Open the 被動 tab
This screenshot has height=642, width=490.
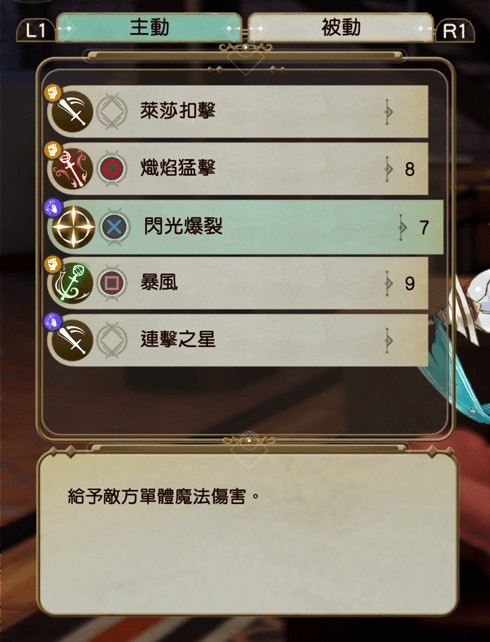pos(341,27)
